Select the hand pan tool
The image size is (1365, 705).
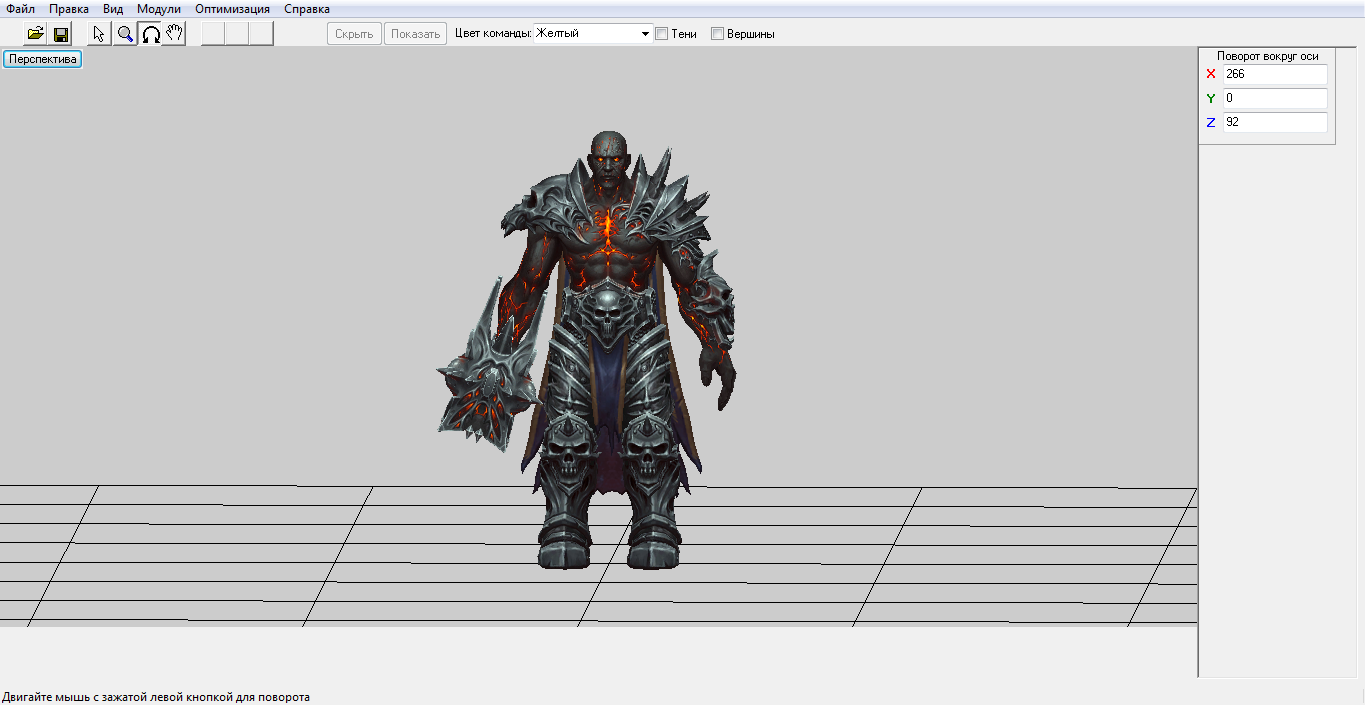coord(174,34)
